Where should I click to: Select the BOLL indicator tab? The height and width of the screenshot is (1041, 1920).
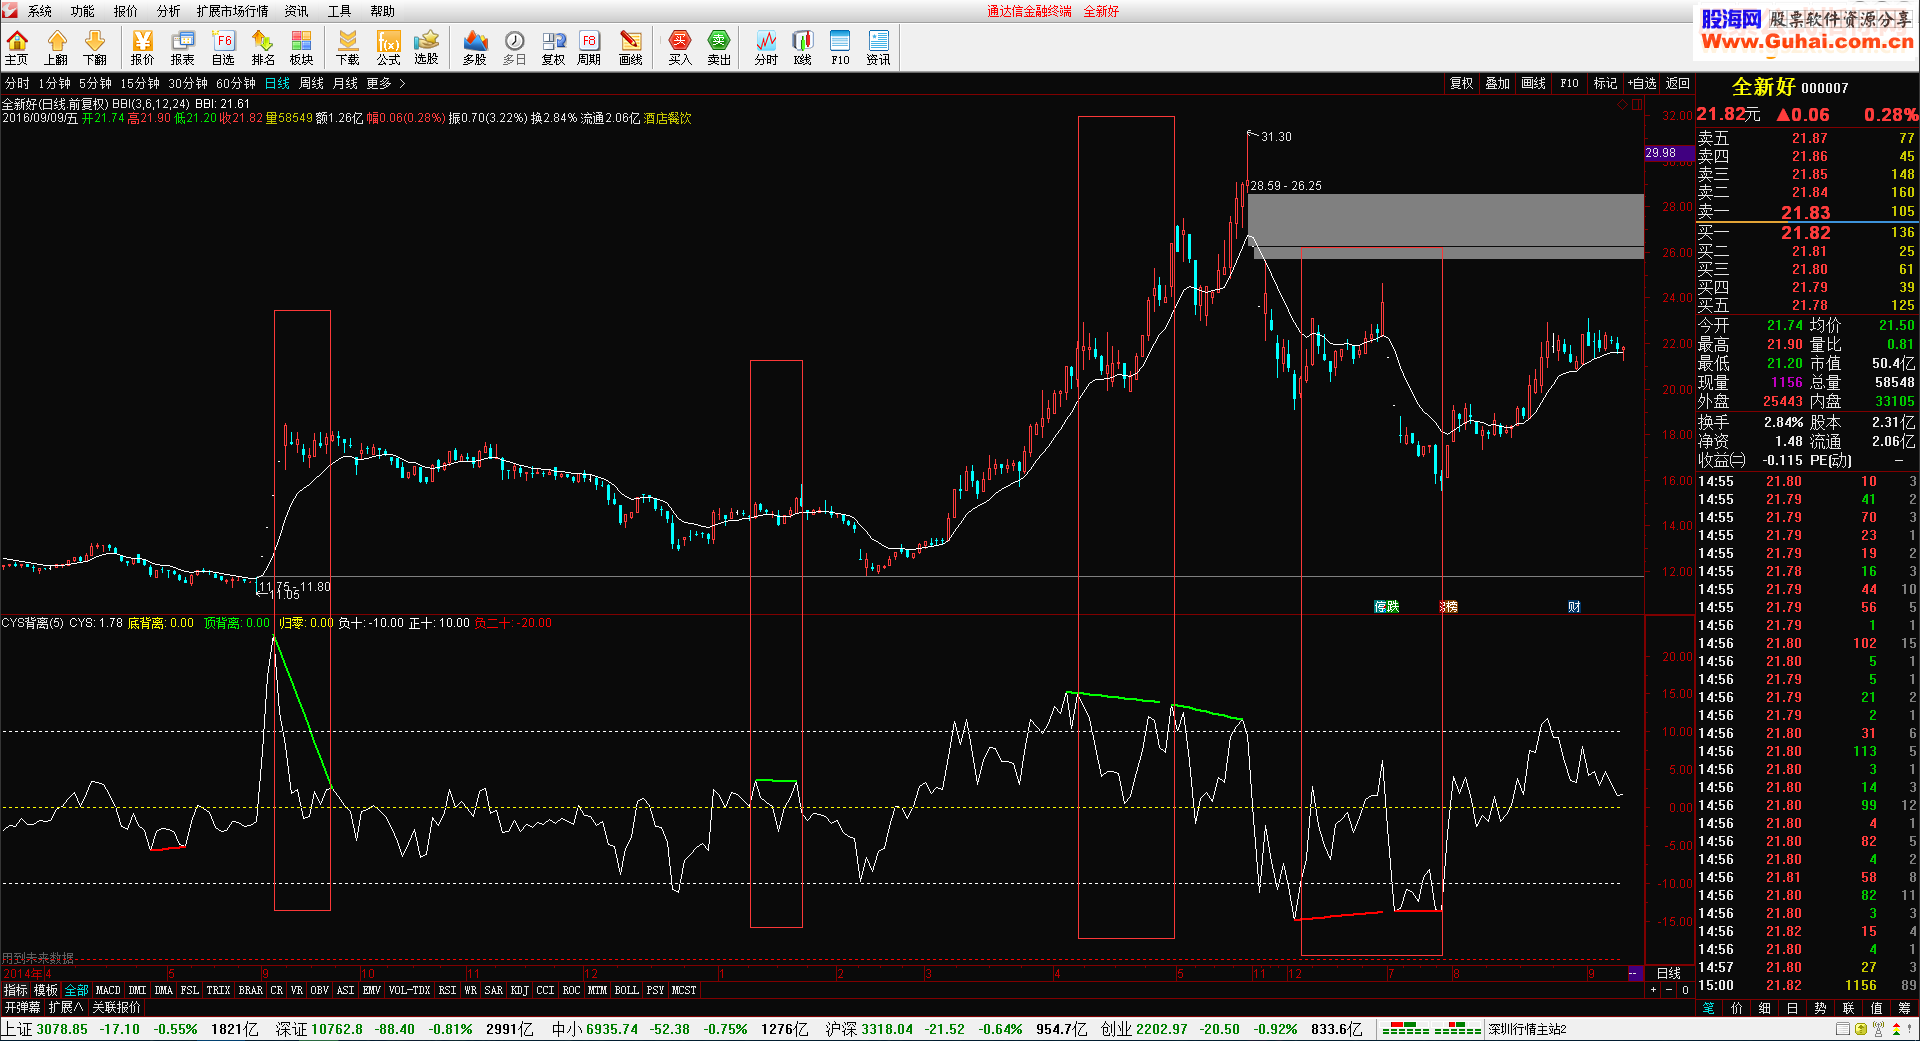pyautogui.click(x=627, y=990)
